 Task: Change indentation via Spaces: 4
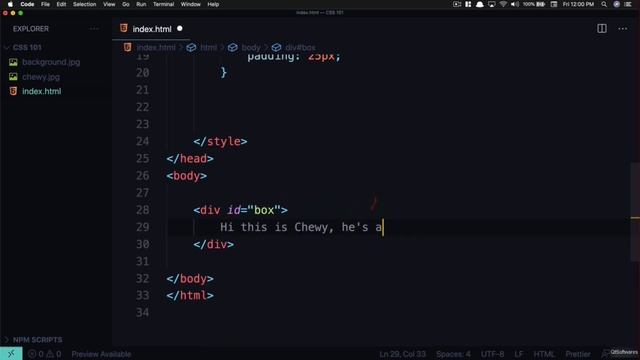click(x=453, y=354)
